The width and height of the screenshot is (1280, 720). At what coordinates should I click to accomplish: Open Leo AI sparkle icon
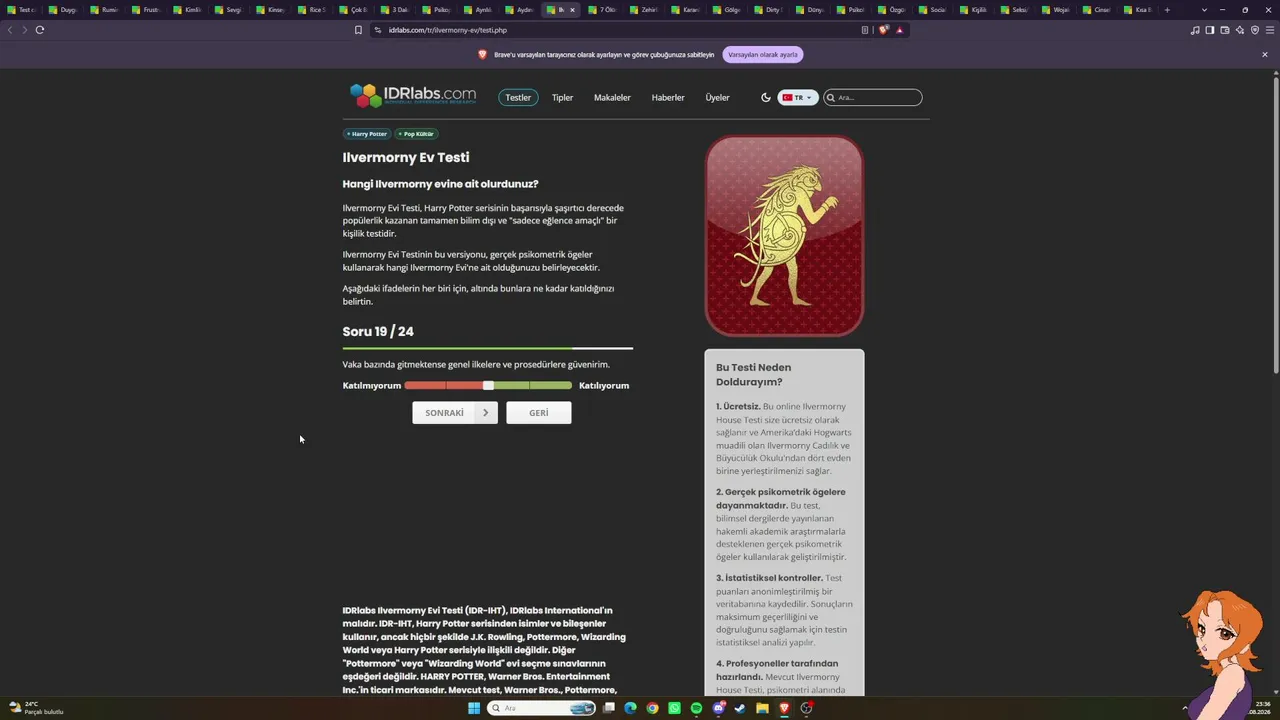click(1240, 30)
